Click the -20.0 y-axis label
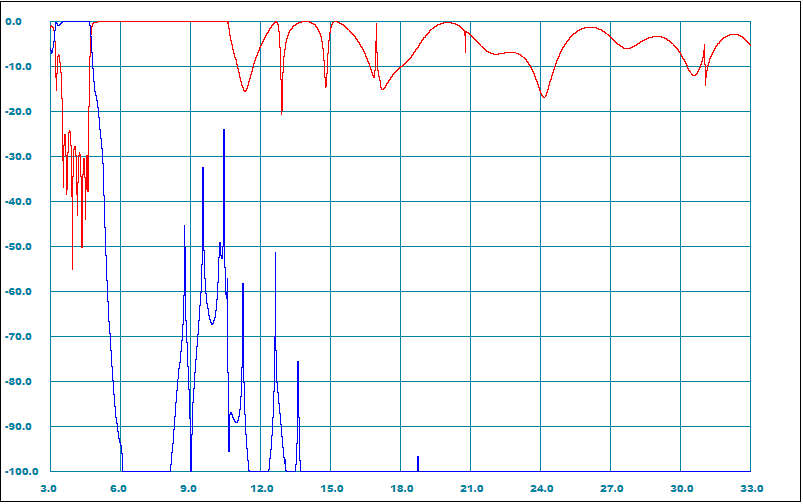The image size is (803, 504). point(20,112)
